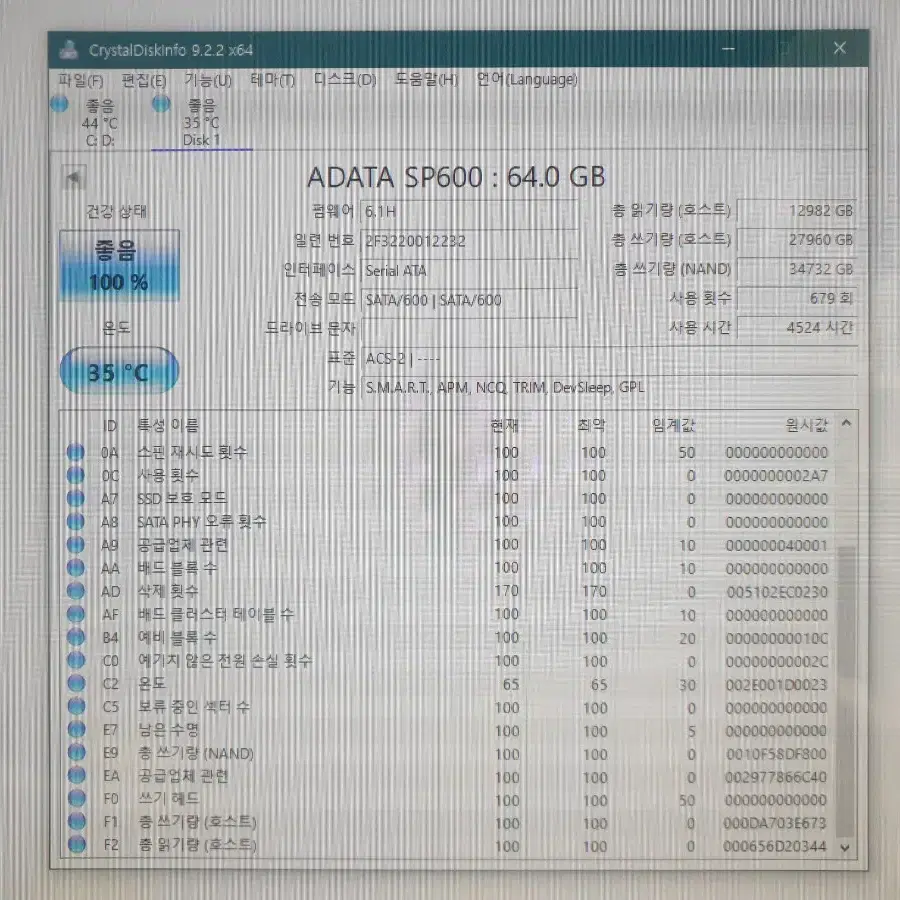Click total NAND writes value 34732 GB
Screen dimensions: 900x900
click(797, 269)
